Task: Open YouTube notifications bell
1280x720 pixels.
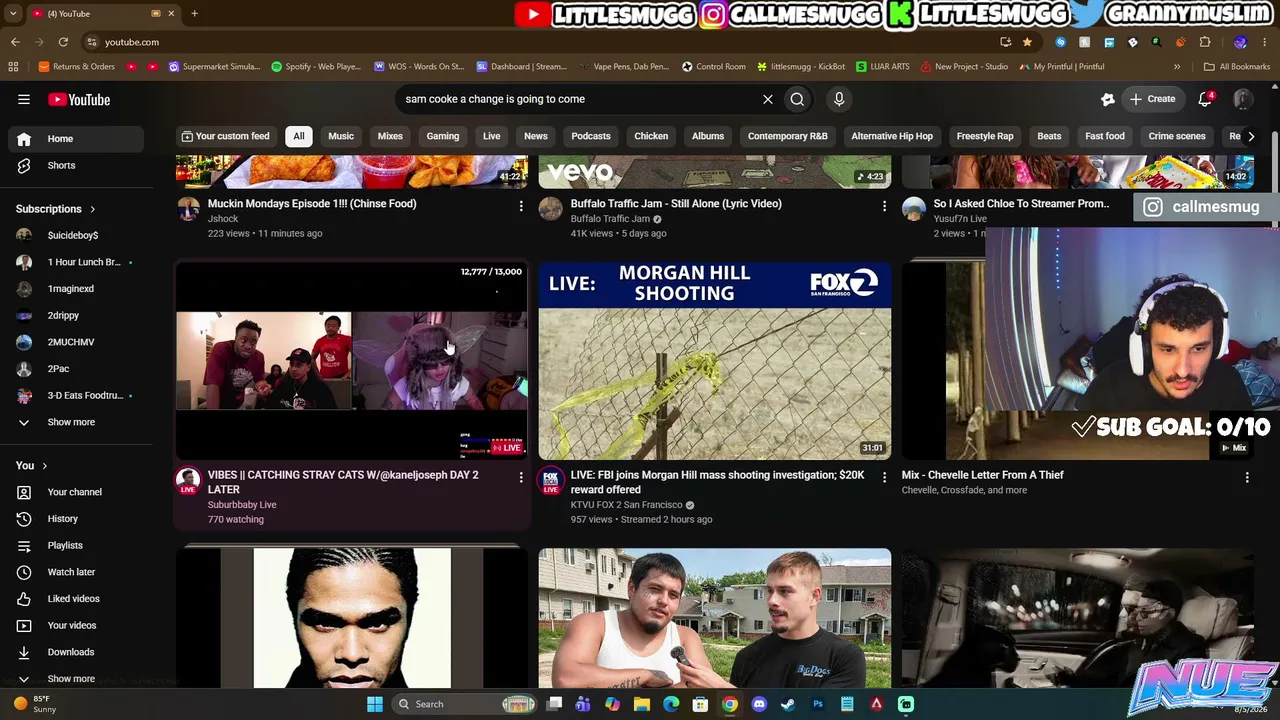Action: coord(1206,99)
